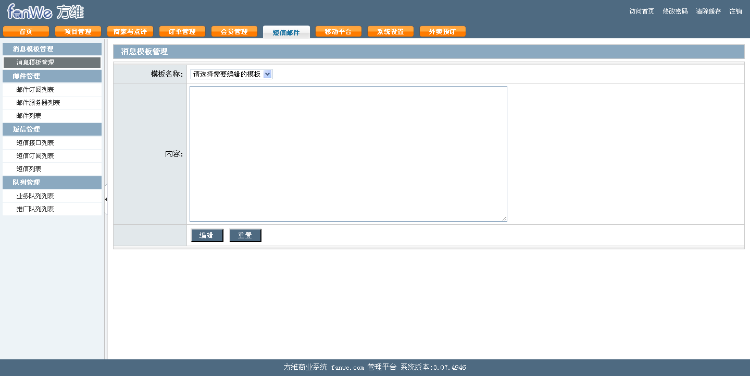Screen dimensions: 750x376
Task: Select the highlighted 消息模板管理 sidebar item
Action: pyautogui.click(x=52, y=62)
